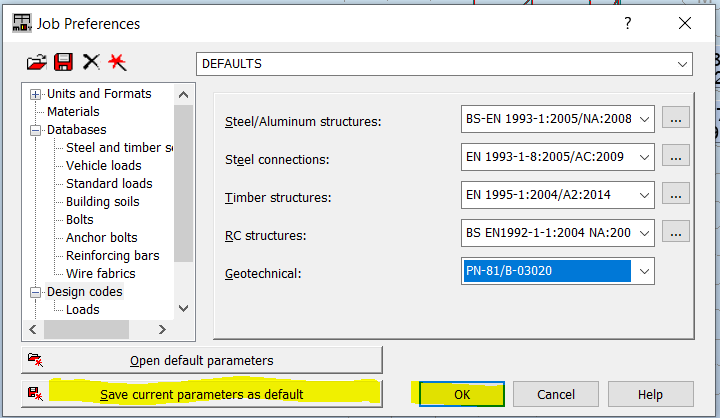Viewport: 720px width, 418px height.
Task: Click the tree vertical scrollbar thumb
Action: pyautogui.click(x=183, y=183)
